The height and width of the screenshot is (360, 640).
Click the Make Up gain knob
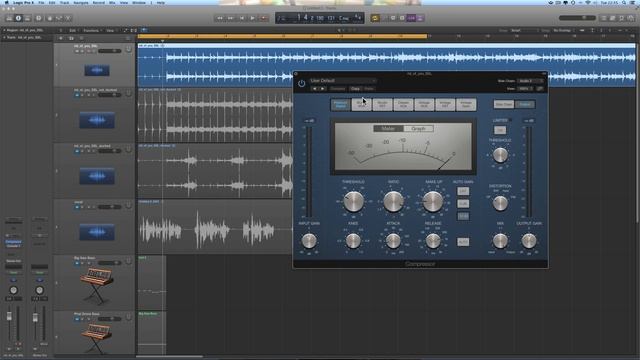[433, 201]
